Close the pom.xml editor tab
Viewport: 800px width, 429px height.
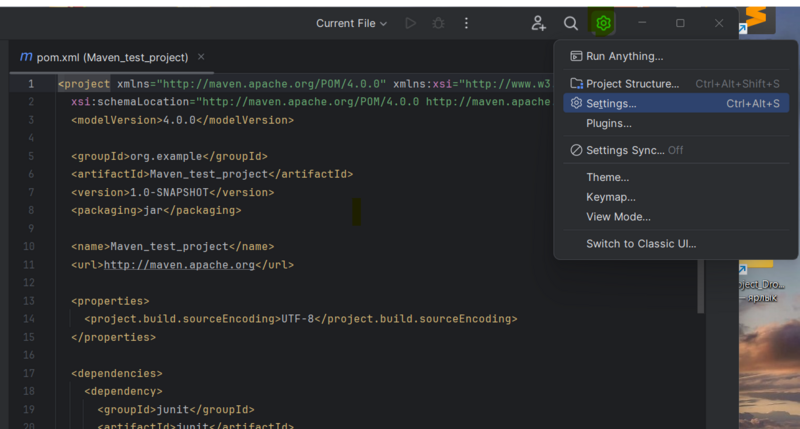tap(201, 57)
